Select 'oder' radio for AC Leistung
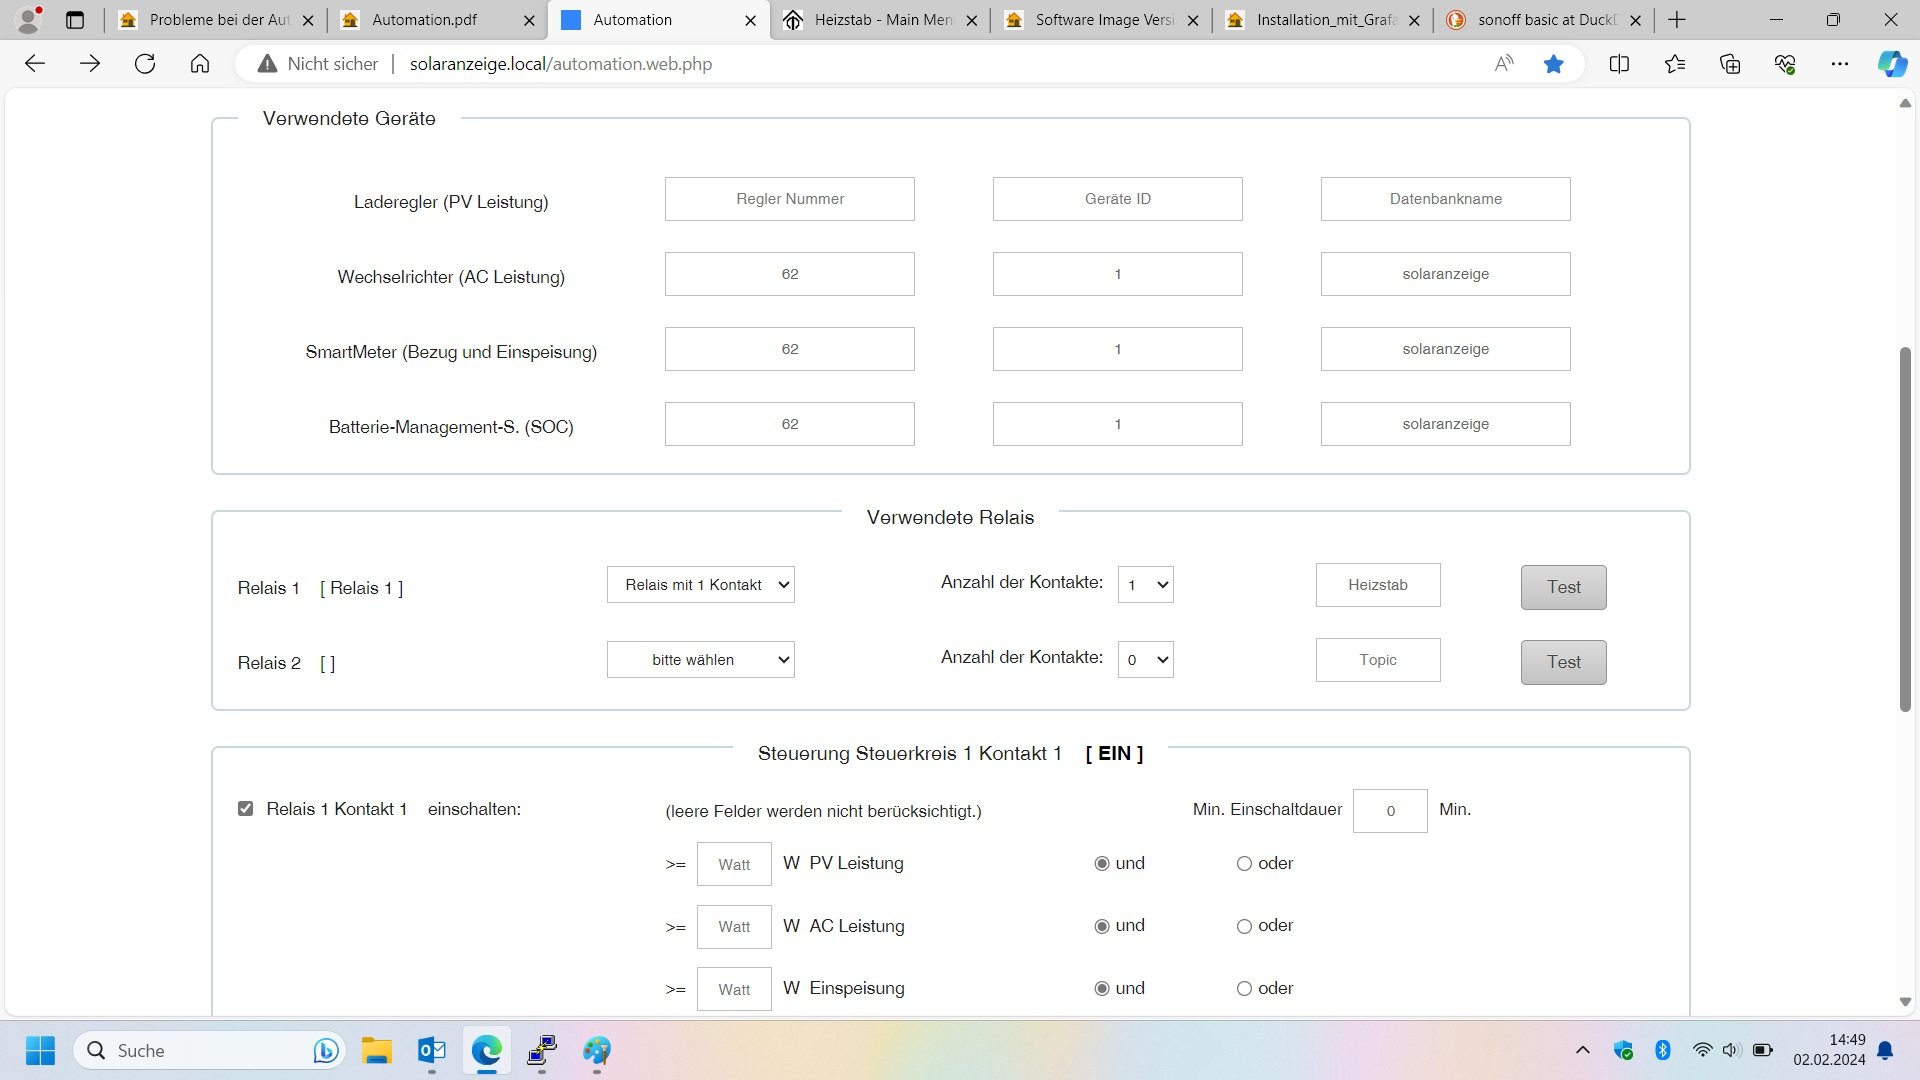This screenshot has width=1920, height=1080. coord(1244,926)
